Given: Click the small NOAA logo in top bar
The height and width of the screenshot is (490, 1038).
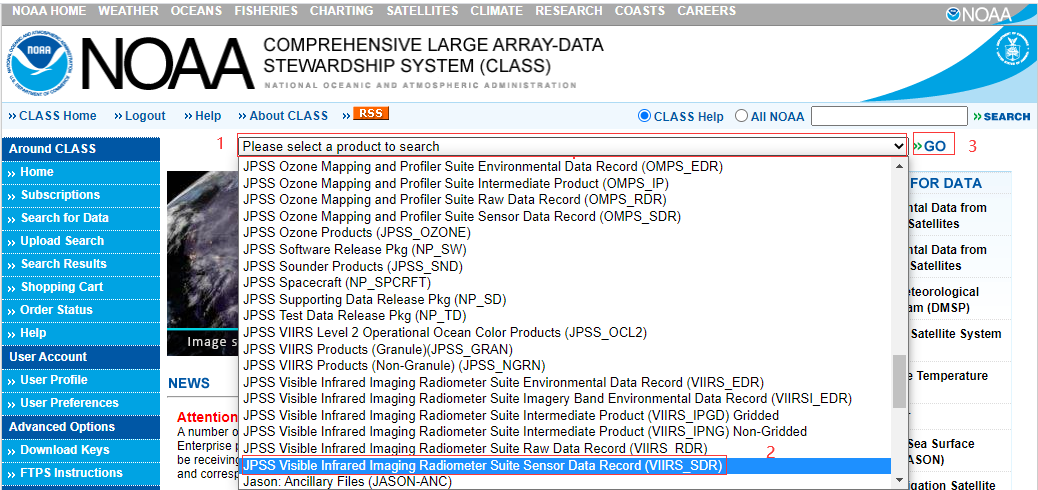Looking at the screenshot, I should click(979, 14).
